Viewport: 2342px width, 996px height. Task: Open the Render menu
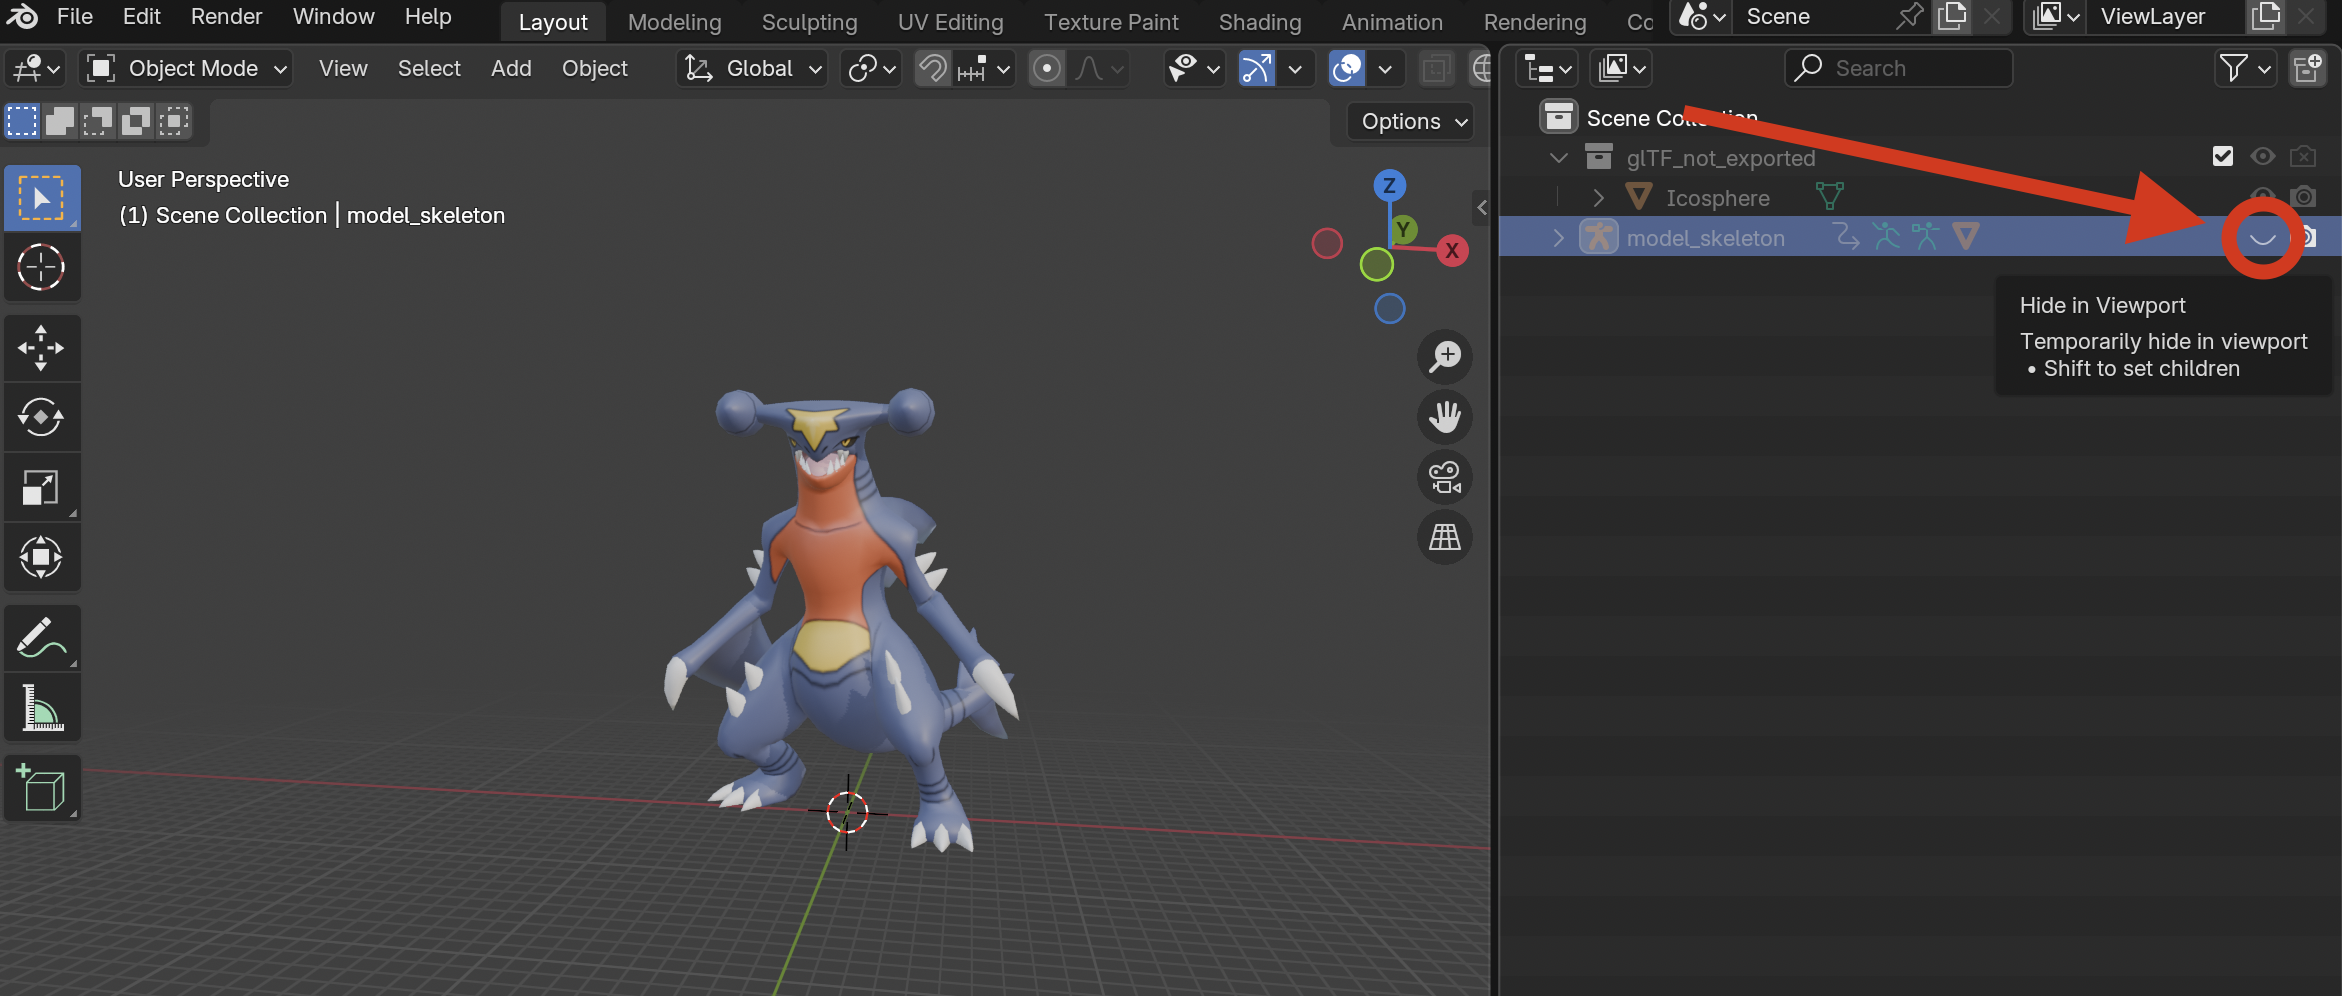click(x=226, y=17)
